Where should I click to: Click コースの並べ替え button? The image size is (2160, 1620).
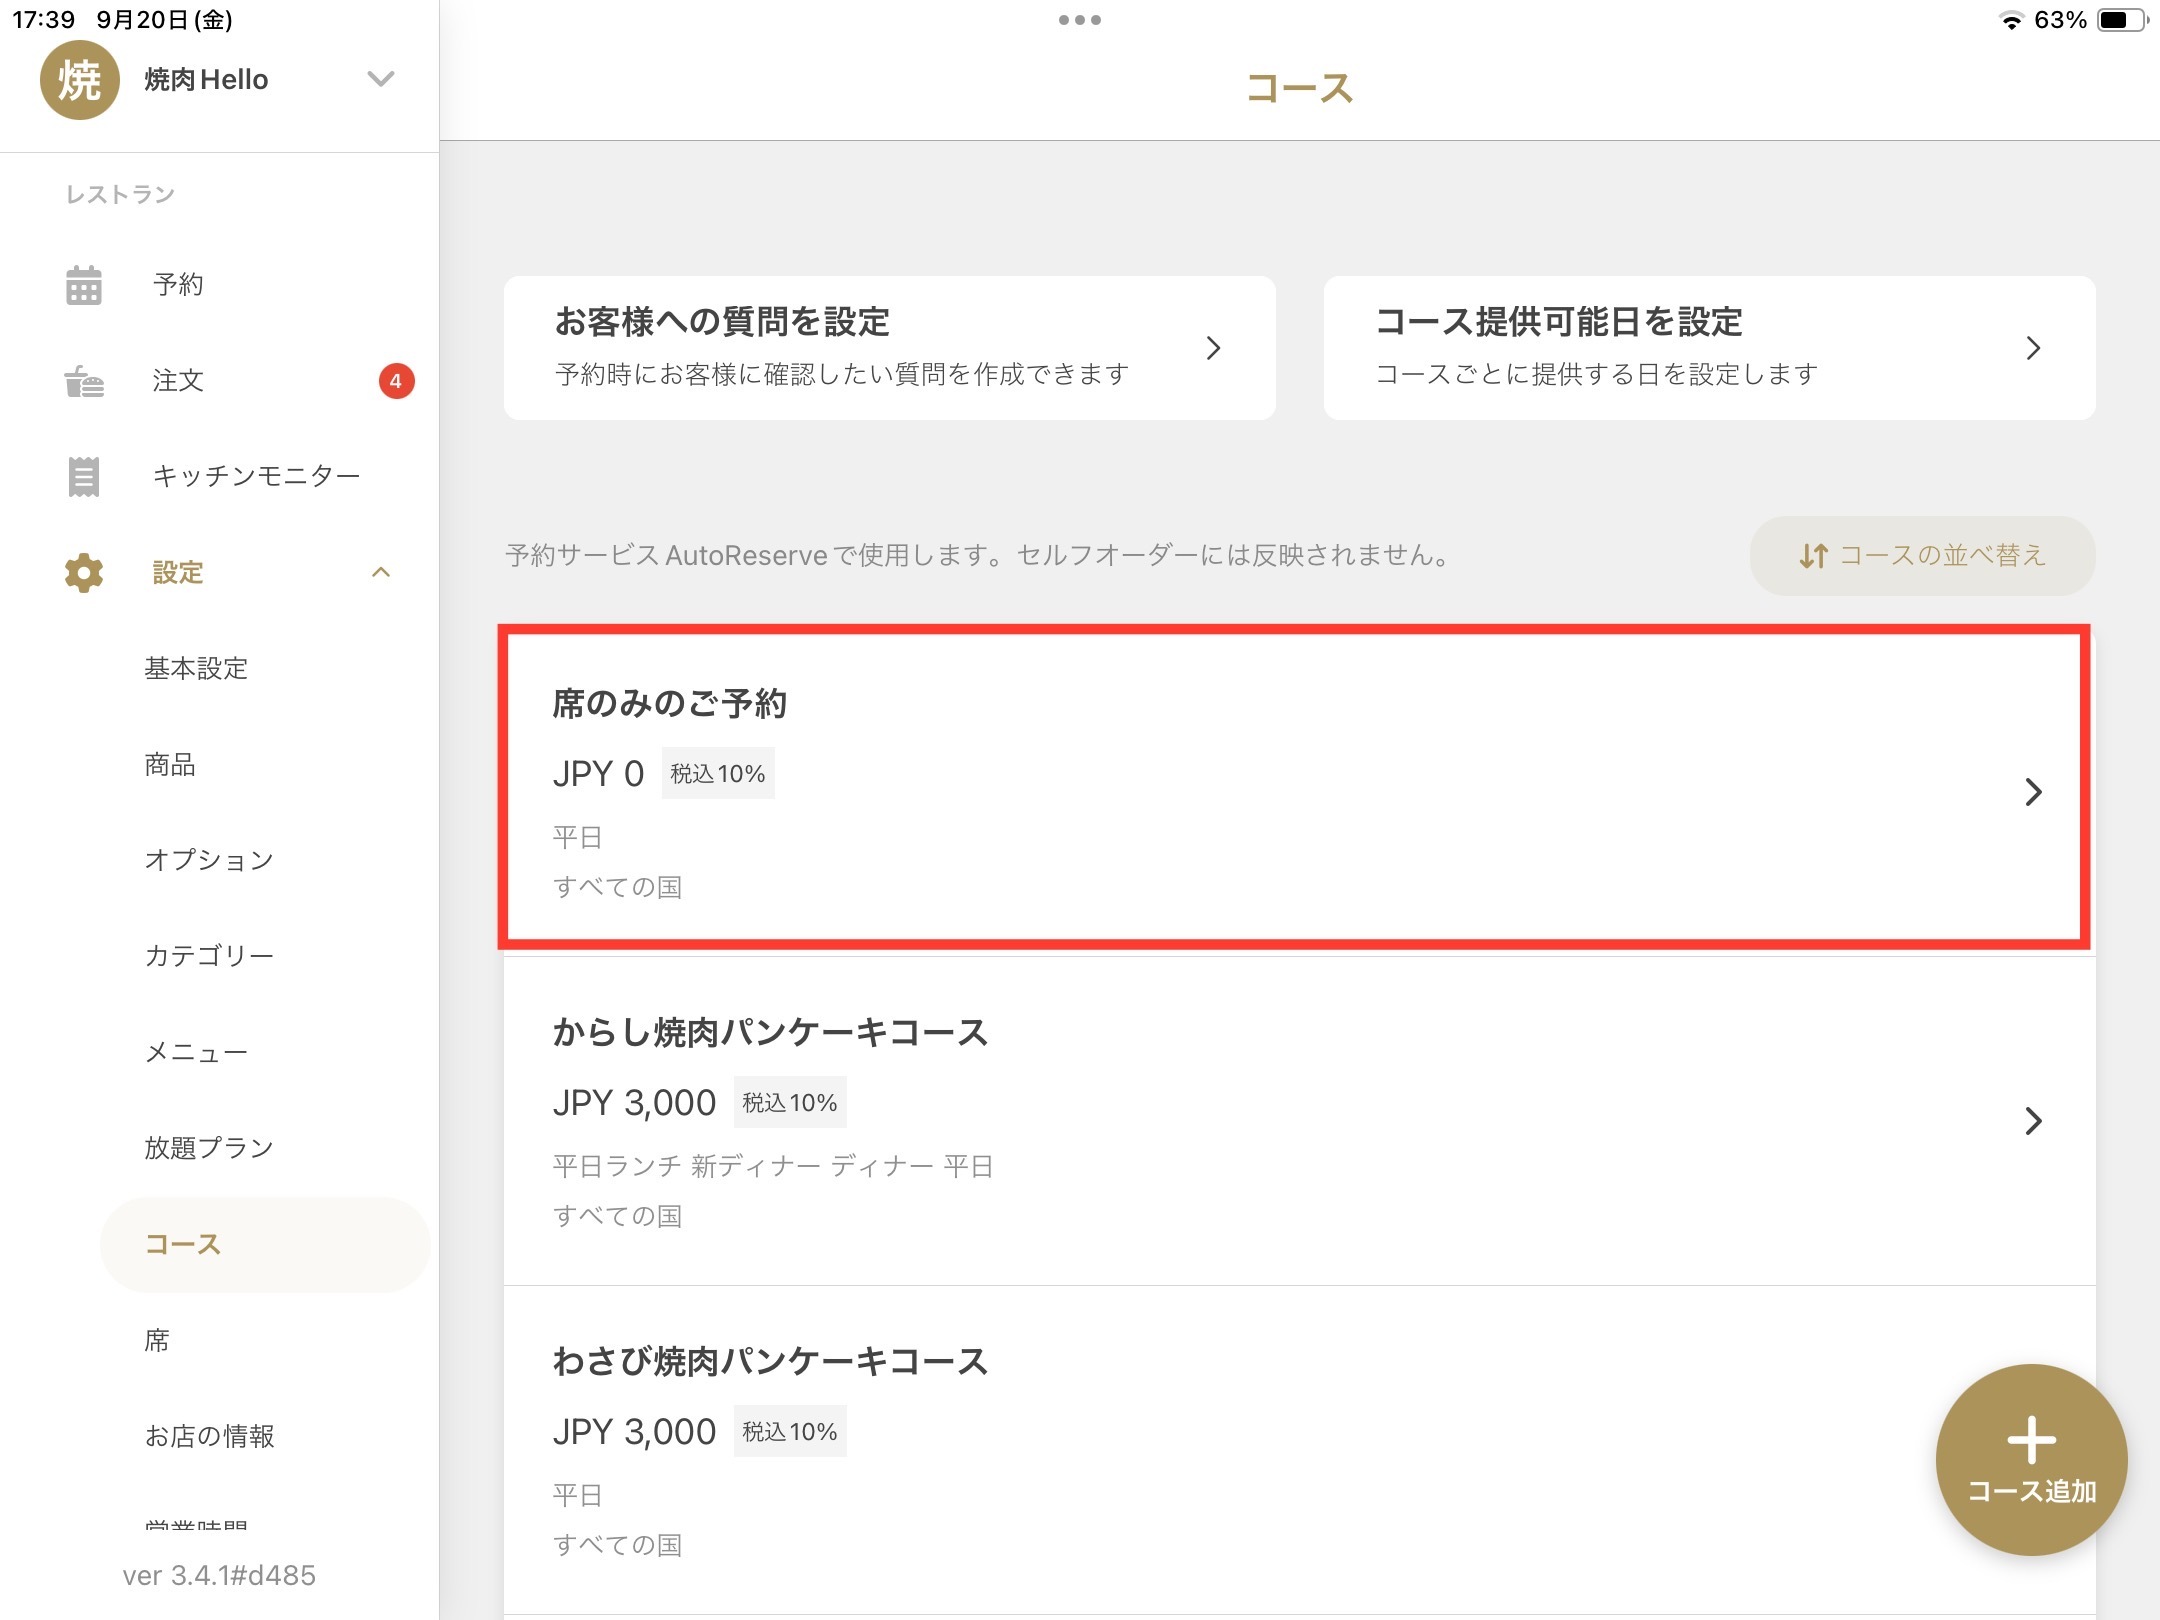[x=1922, y=556]
